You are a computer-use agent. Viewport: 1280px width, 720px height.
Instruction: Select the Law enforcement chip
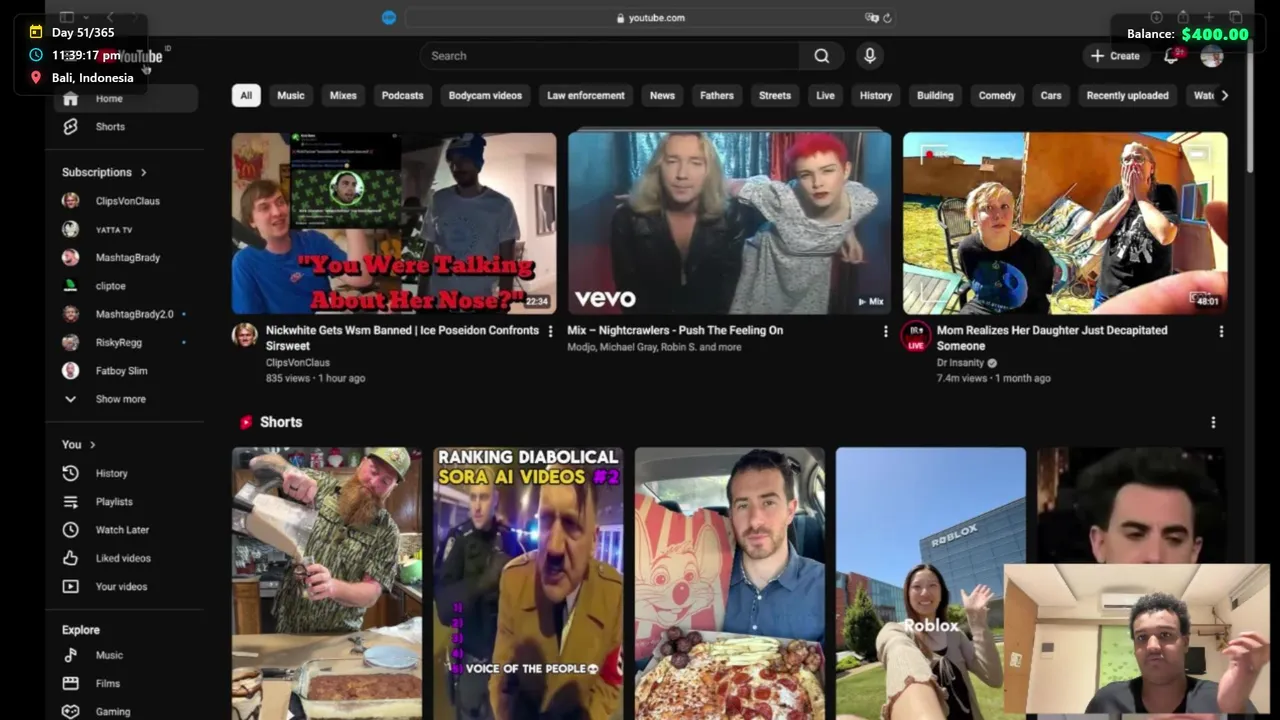586,96
